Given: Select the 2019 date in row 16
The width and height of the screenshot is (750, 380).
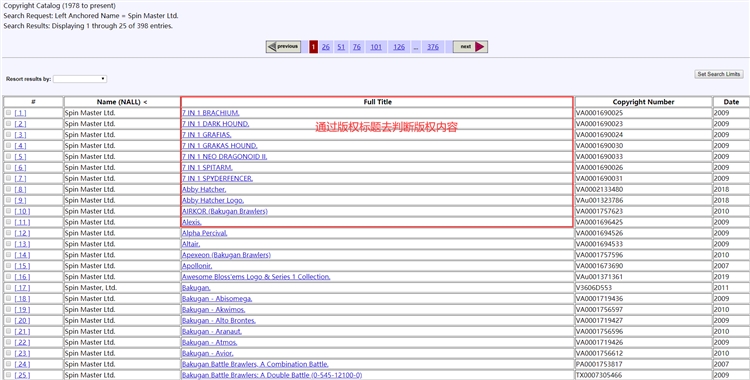Looking at the screenshot, I should [x=721, y=277].
